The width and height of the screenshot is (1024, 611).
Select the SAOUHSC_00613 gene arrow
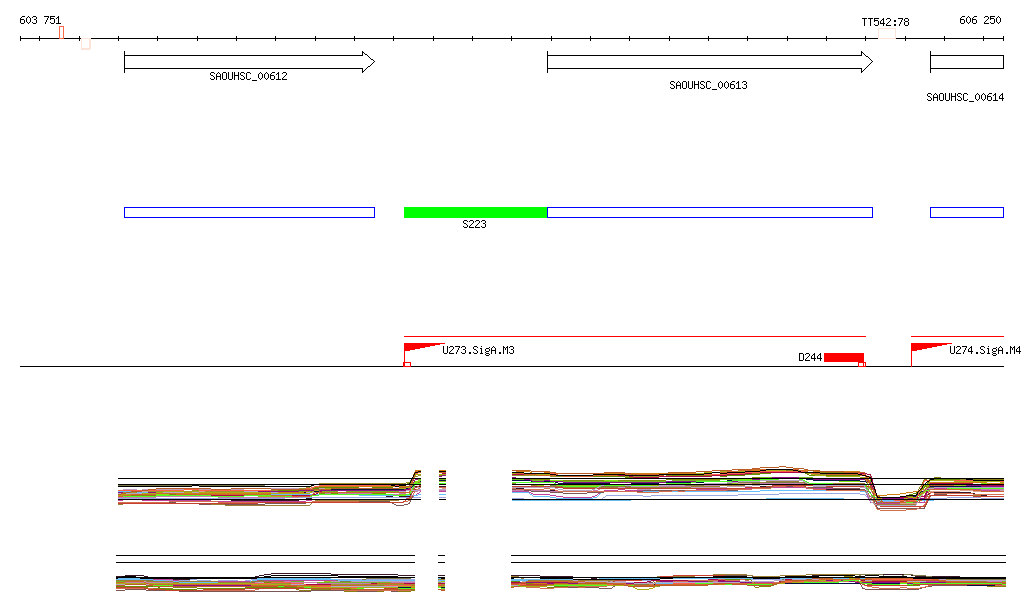(709, 62)
